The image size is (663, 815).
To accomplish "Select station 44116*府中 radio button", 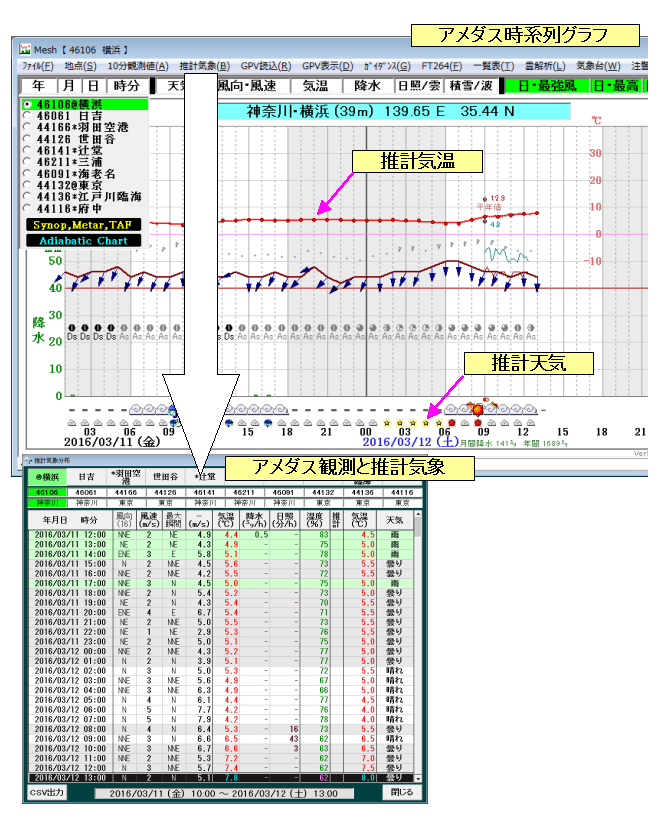I will click(28, 208).
